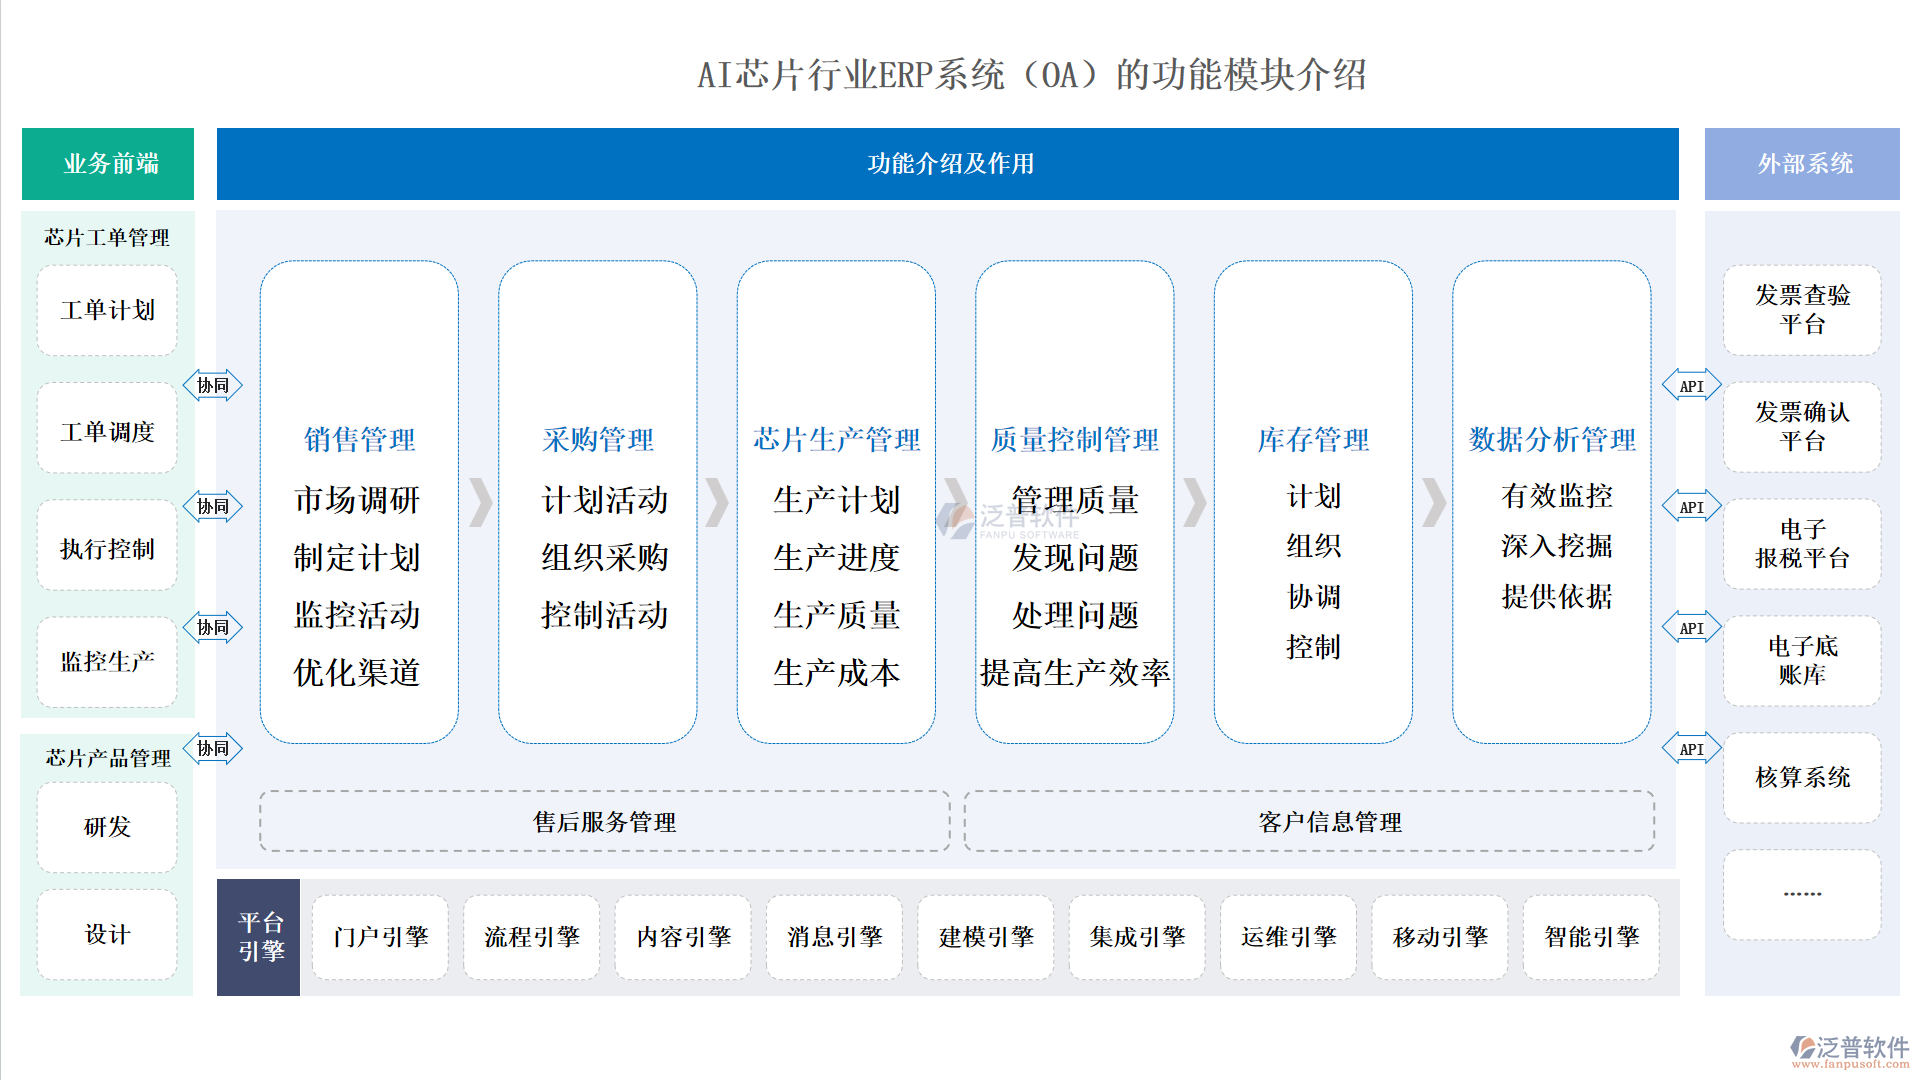Toggle the 协同 badge near 芯片产品管理
1920x1080 pixels.
[x=213, y=748]
